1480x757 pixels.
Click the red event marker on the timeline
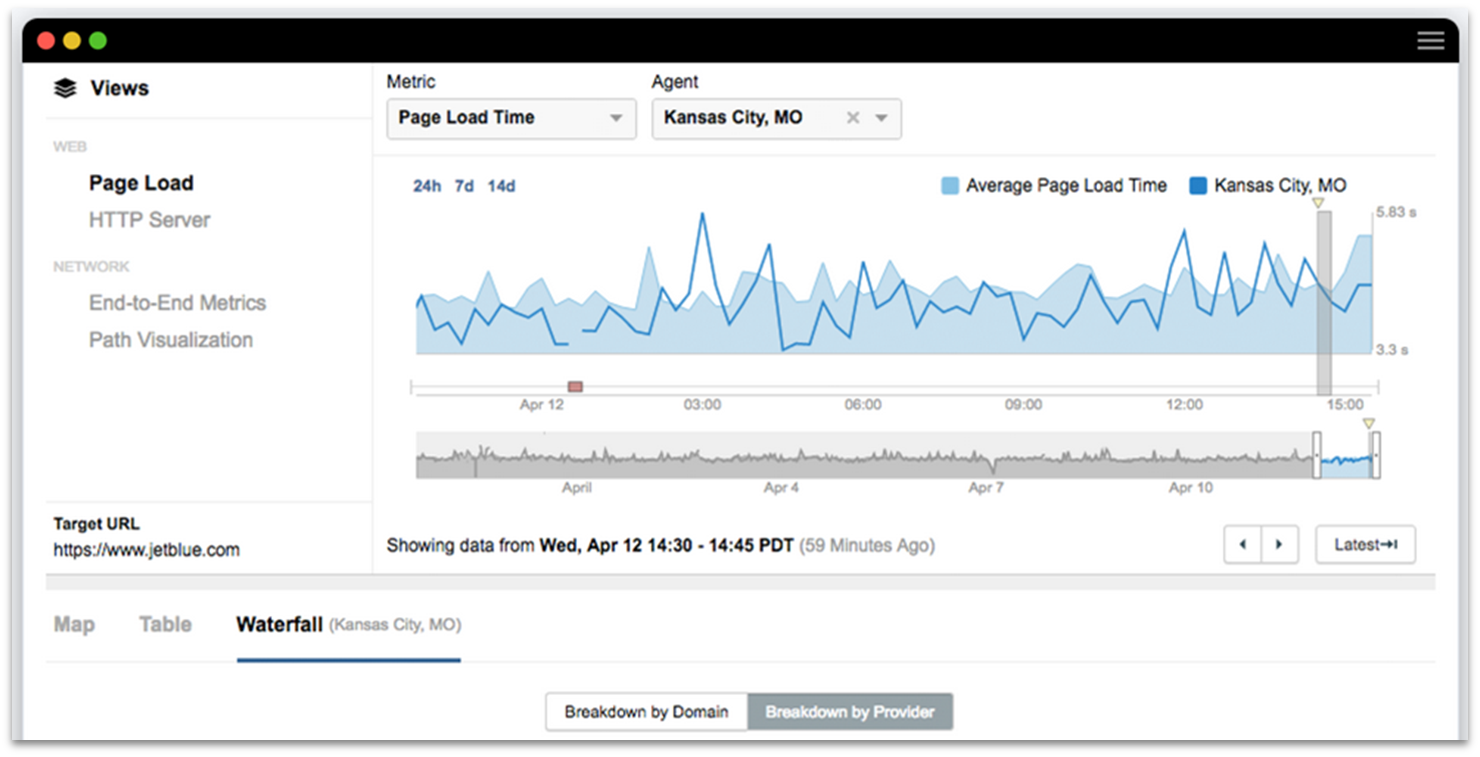click(x=575, y=385)
